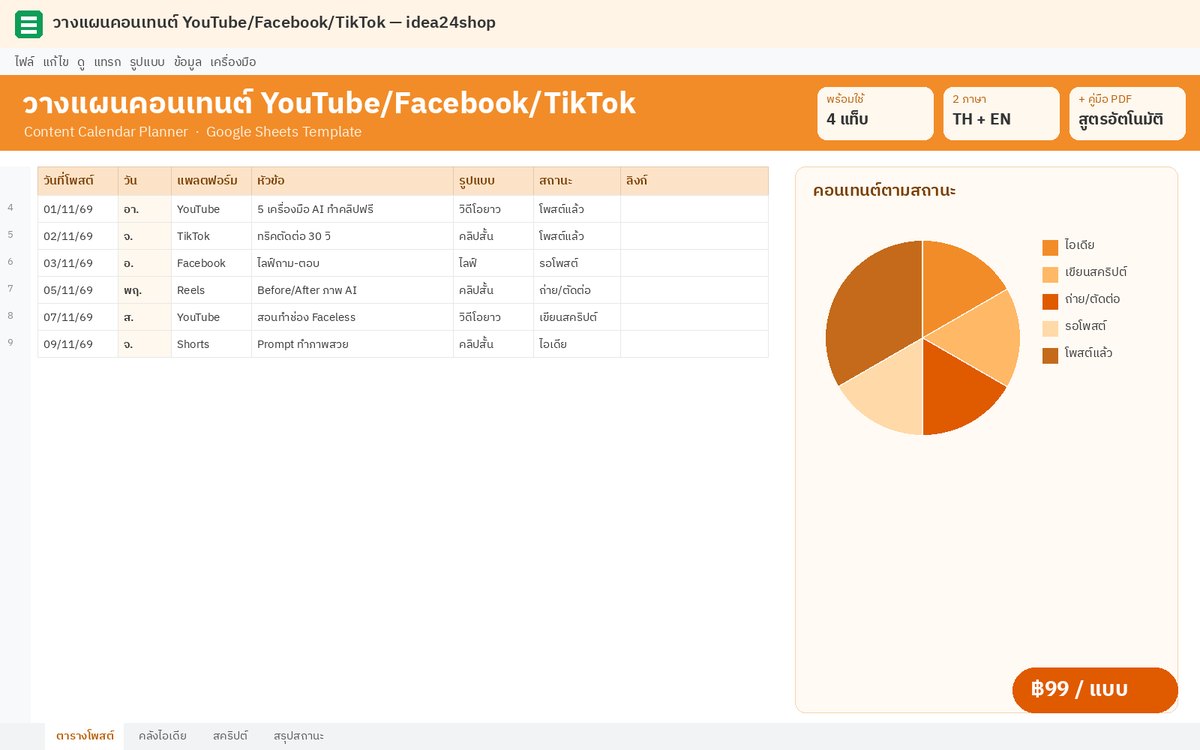The width and height of the screenshot is (1200, 750).
Task: Open the ดู menu
Action: [x=81, y=62]
